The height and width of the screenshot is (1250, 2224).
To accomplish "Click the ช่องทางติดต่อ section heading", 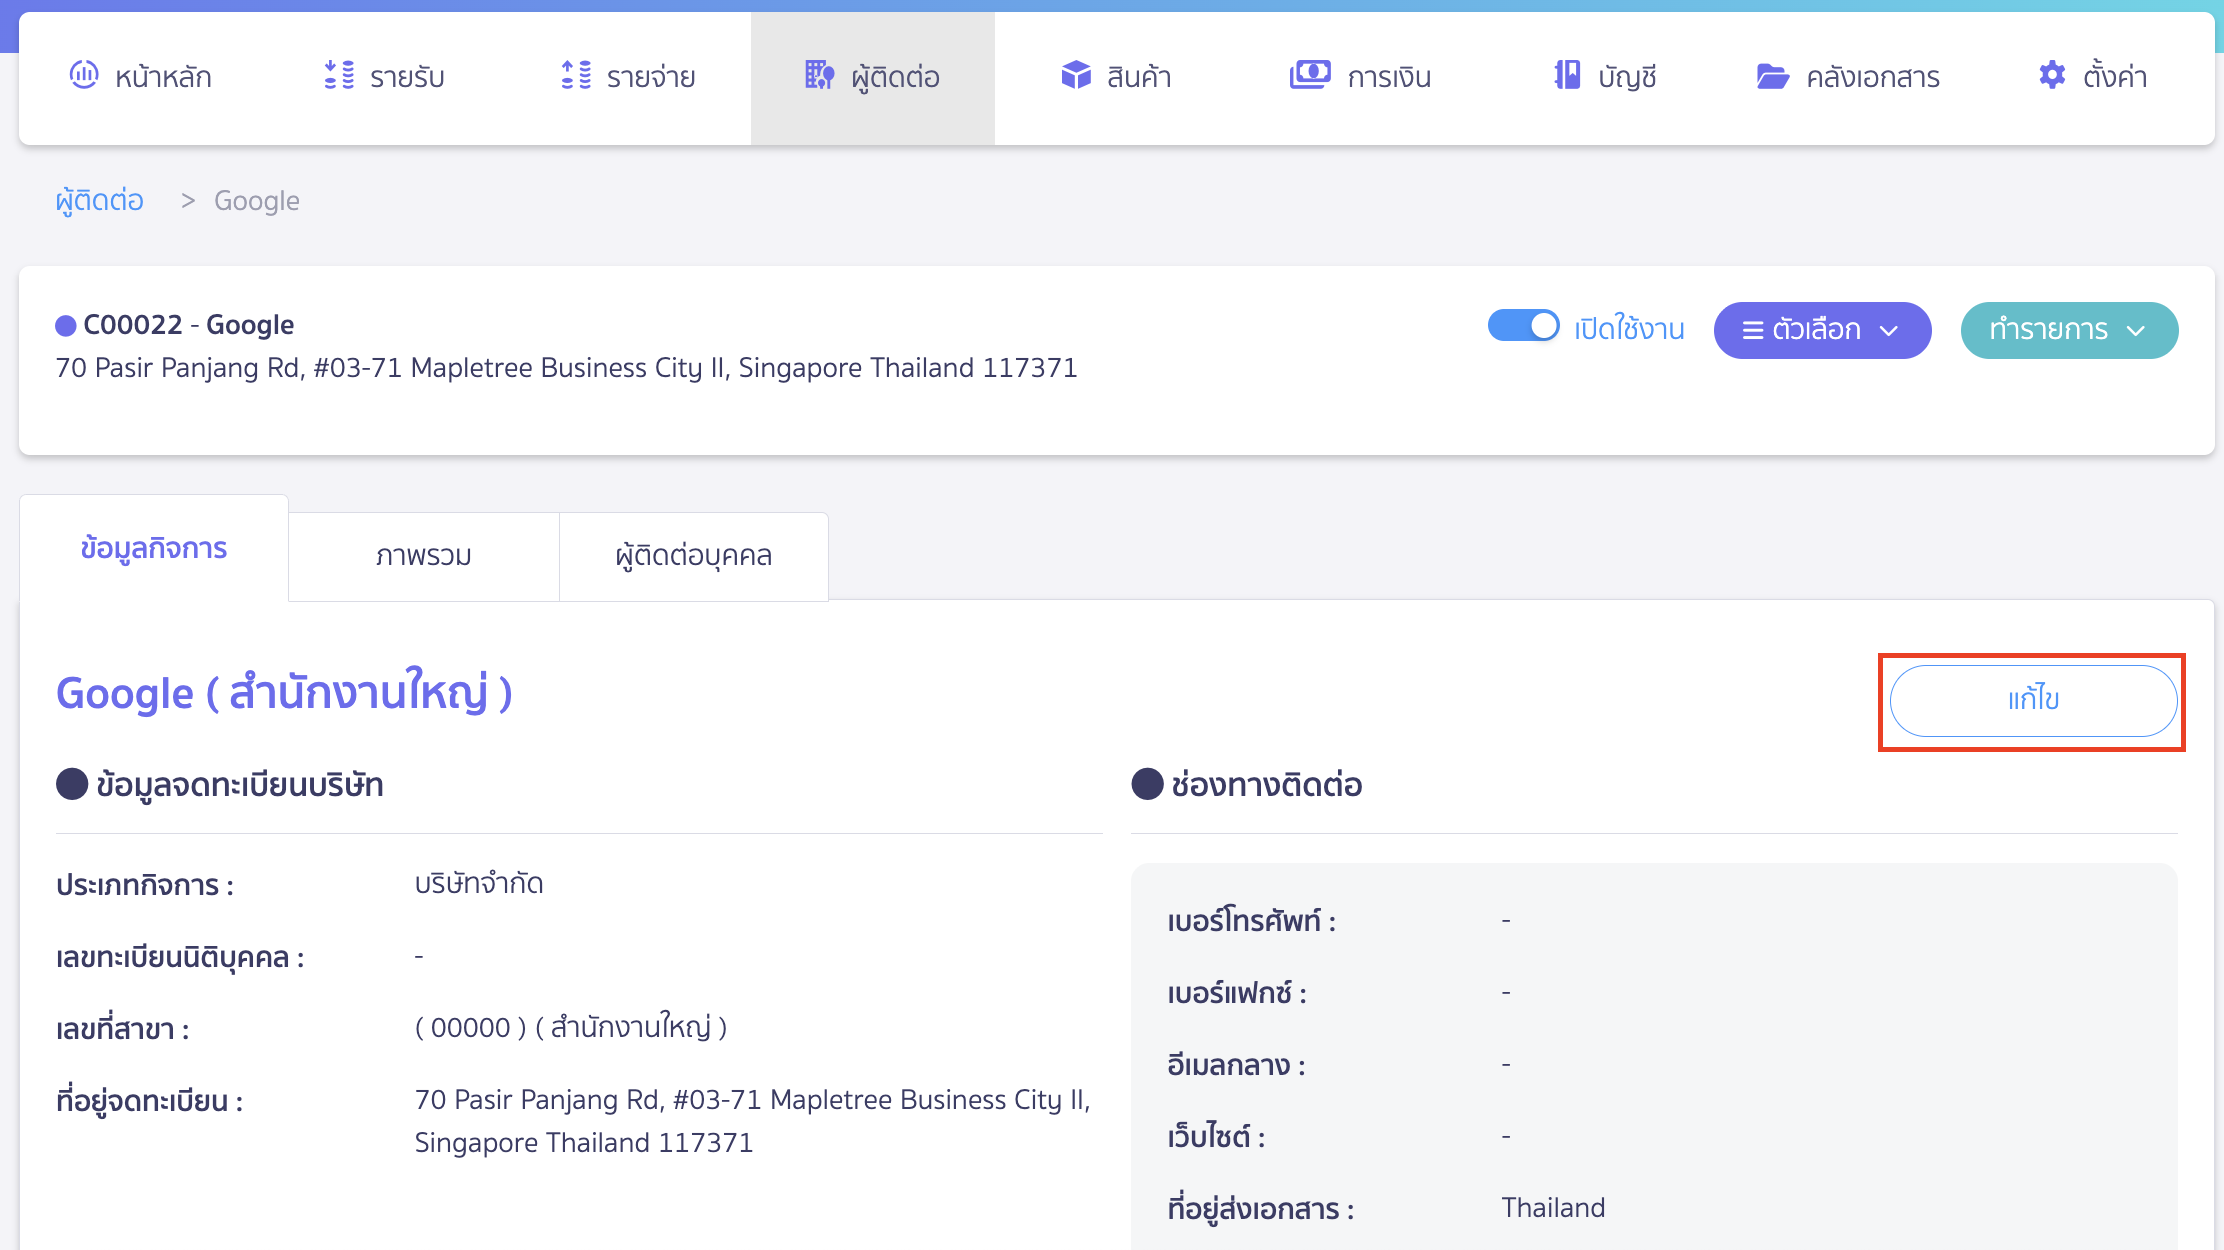I will tap(1267, 785).
